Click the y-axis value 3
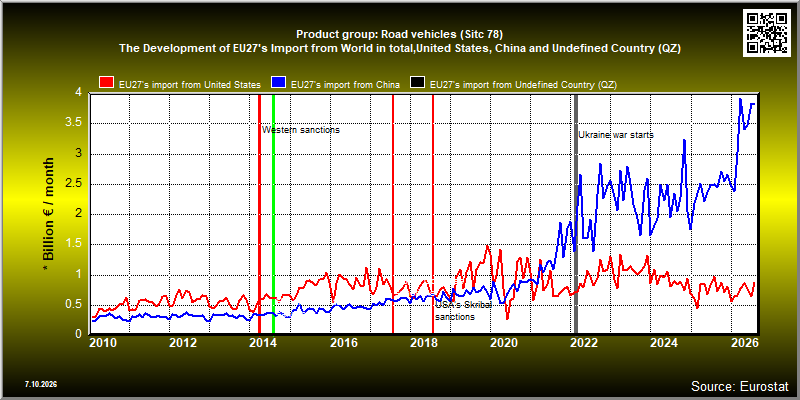Viewport: 800px width, 400px height. tap(79, 154)
